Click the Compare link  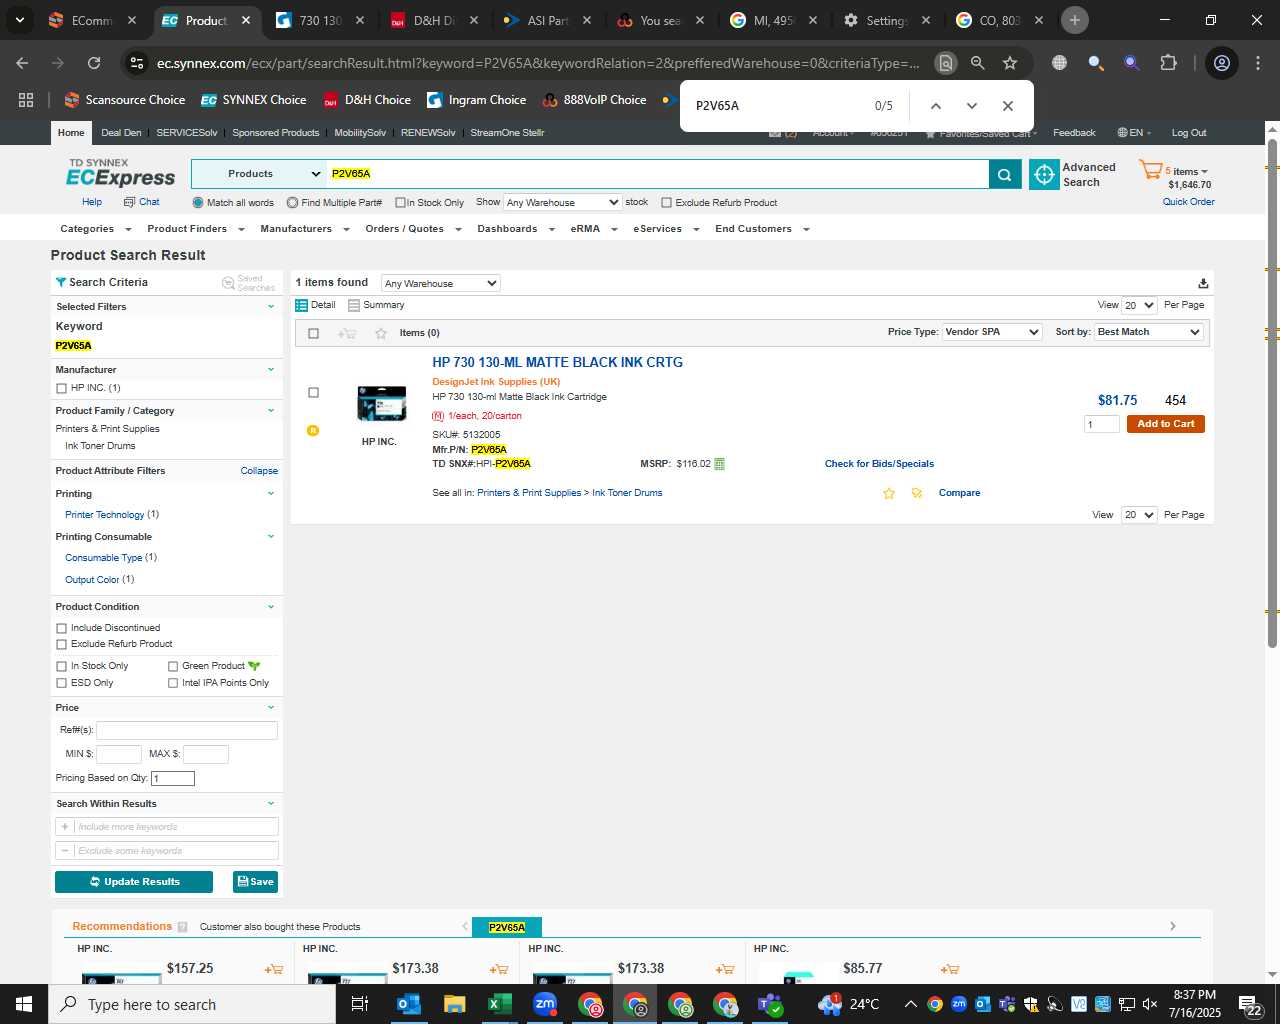pos(959,493)
